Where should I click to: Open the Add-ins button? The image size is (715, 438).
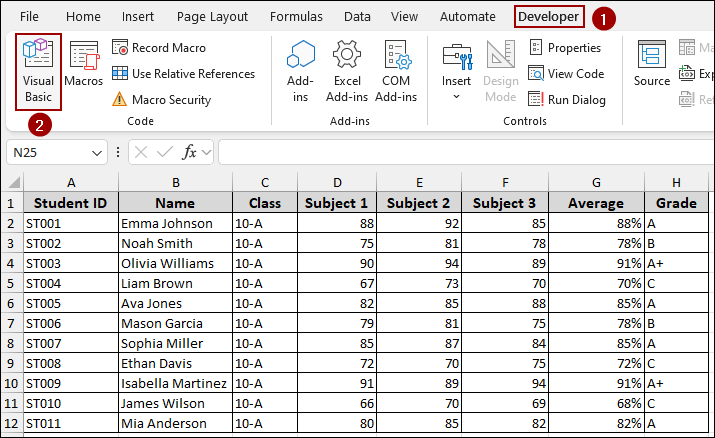[x=300, y=70]
